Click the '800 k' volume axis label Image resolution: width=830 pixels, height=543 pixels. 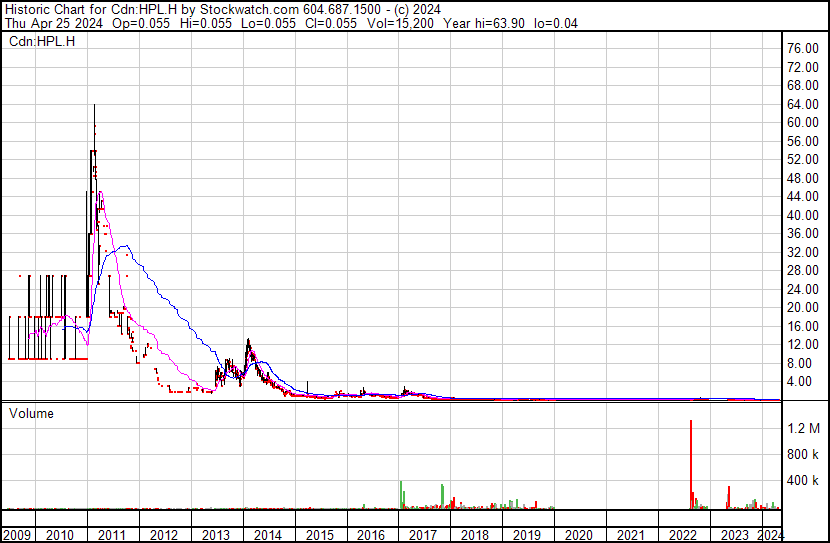[x=803, y=454]
